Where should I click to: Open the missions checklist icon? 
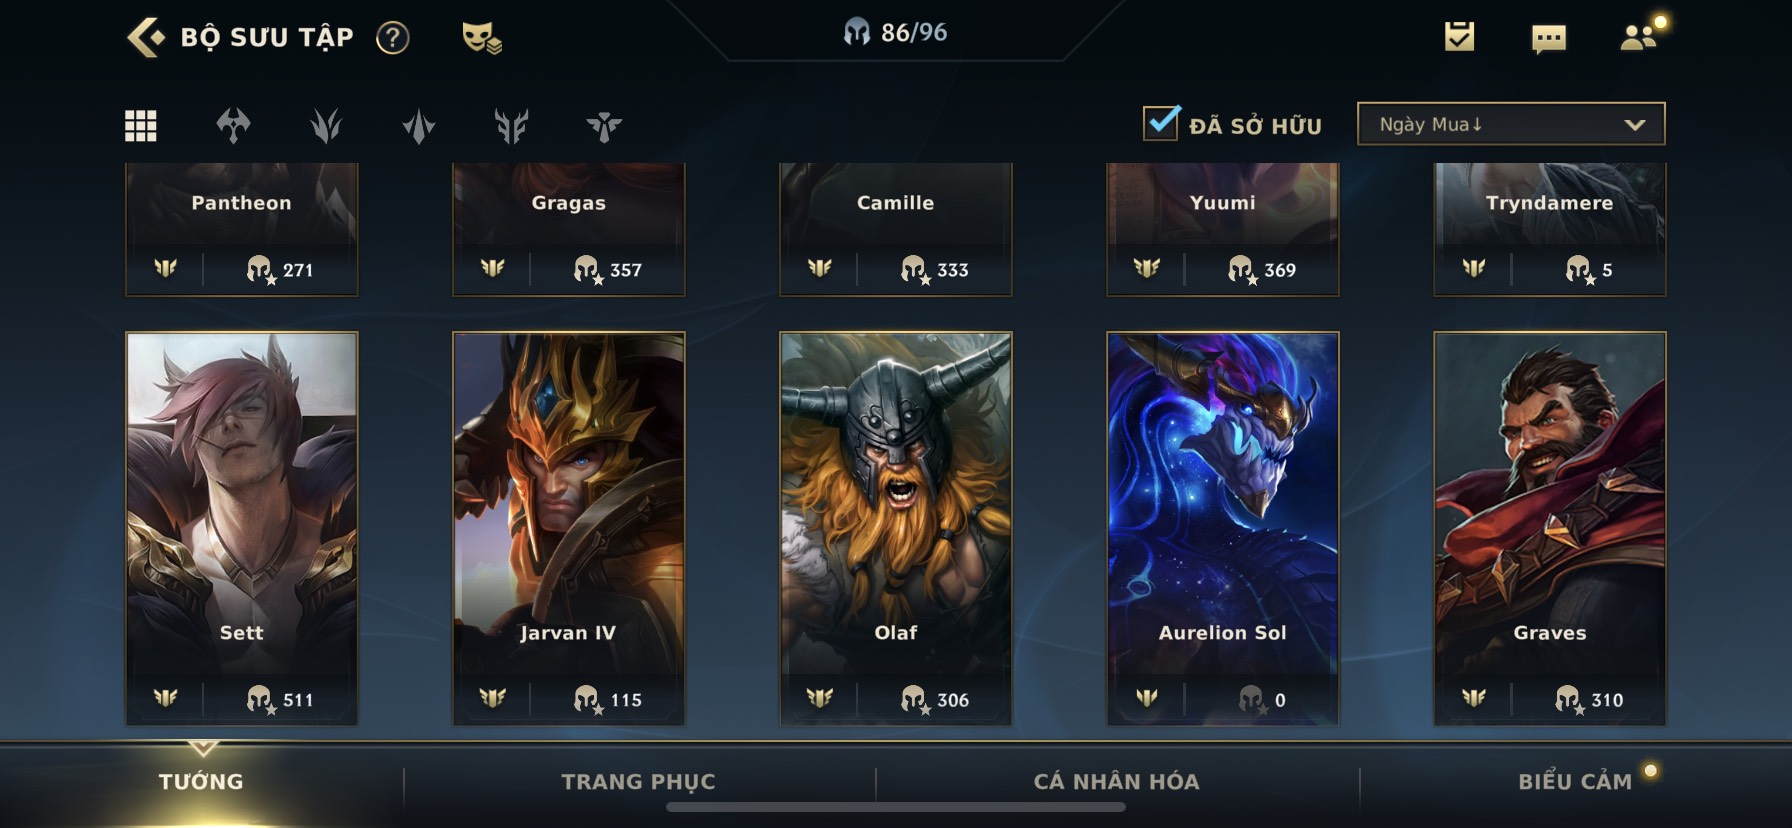point(1459,37)
